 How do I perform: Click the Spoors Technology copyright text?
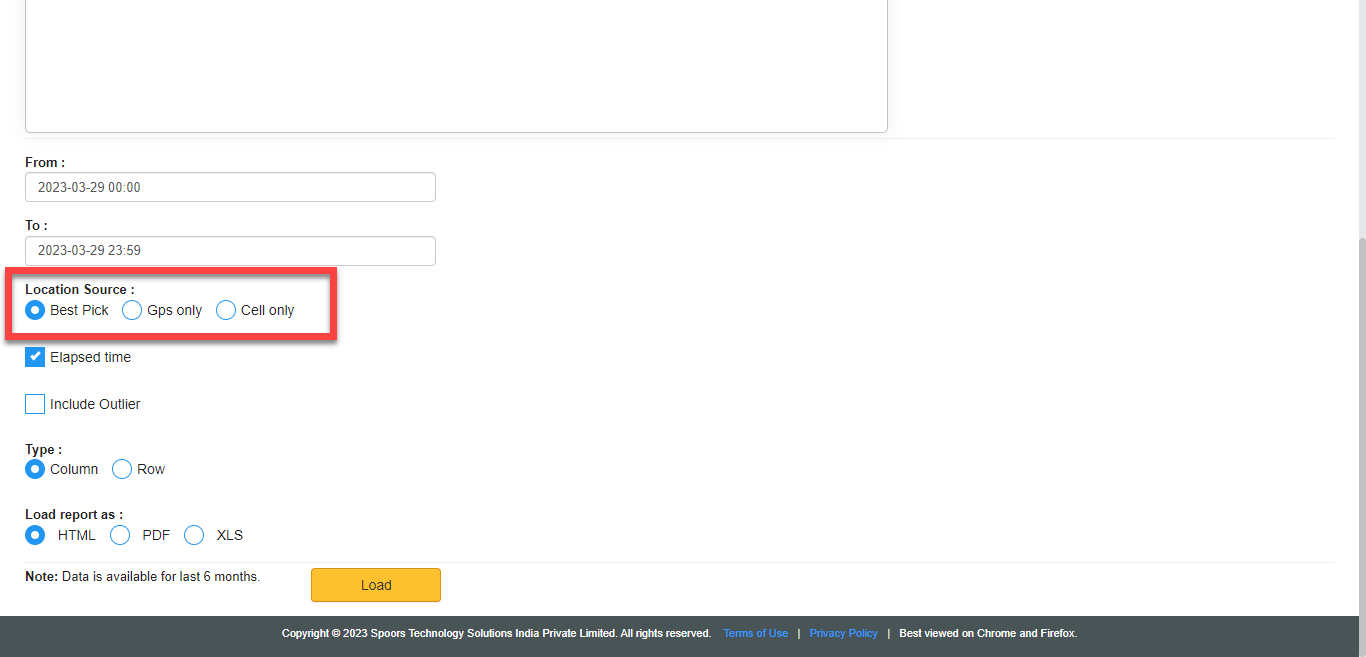click(x=496, y=633)
